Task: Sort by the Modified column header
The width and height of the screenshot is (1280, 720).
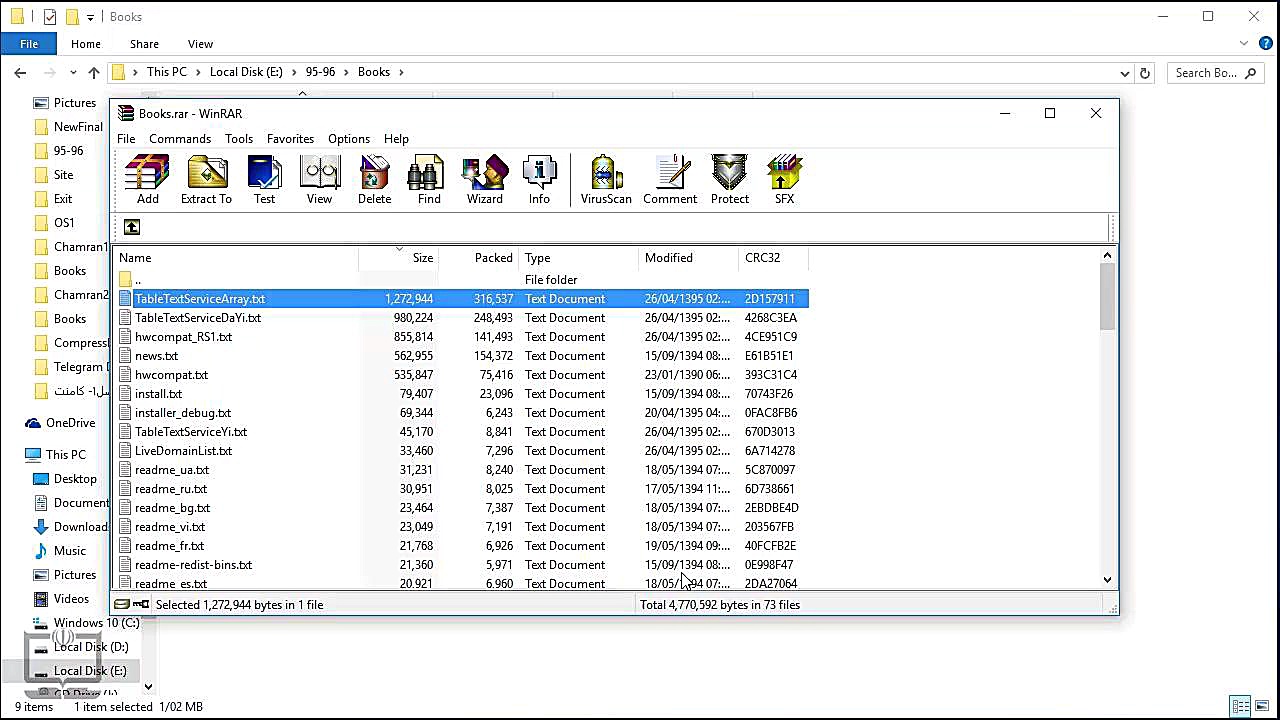Action: tap(688, 258)
